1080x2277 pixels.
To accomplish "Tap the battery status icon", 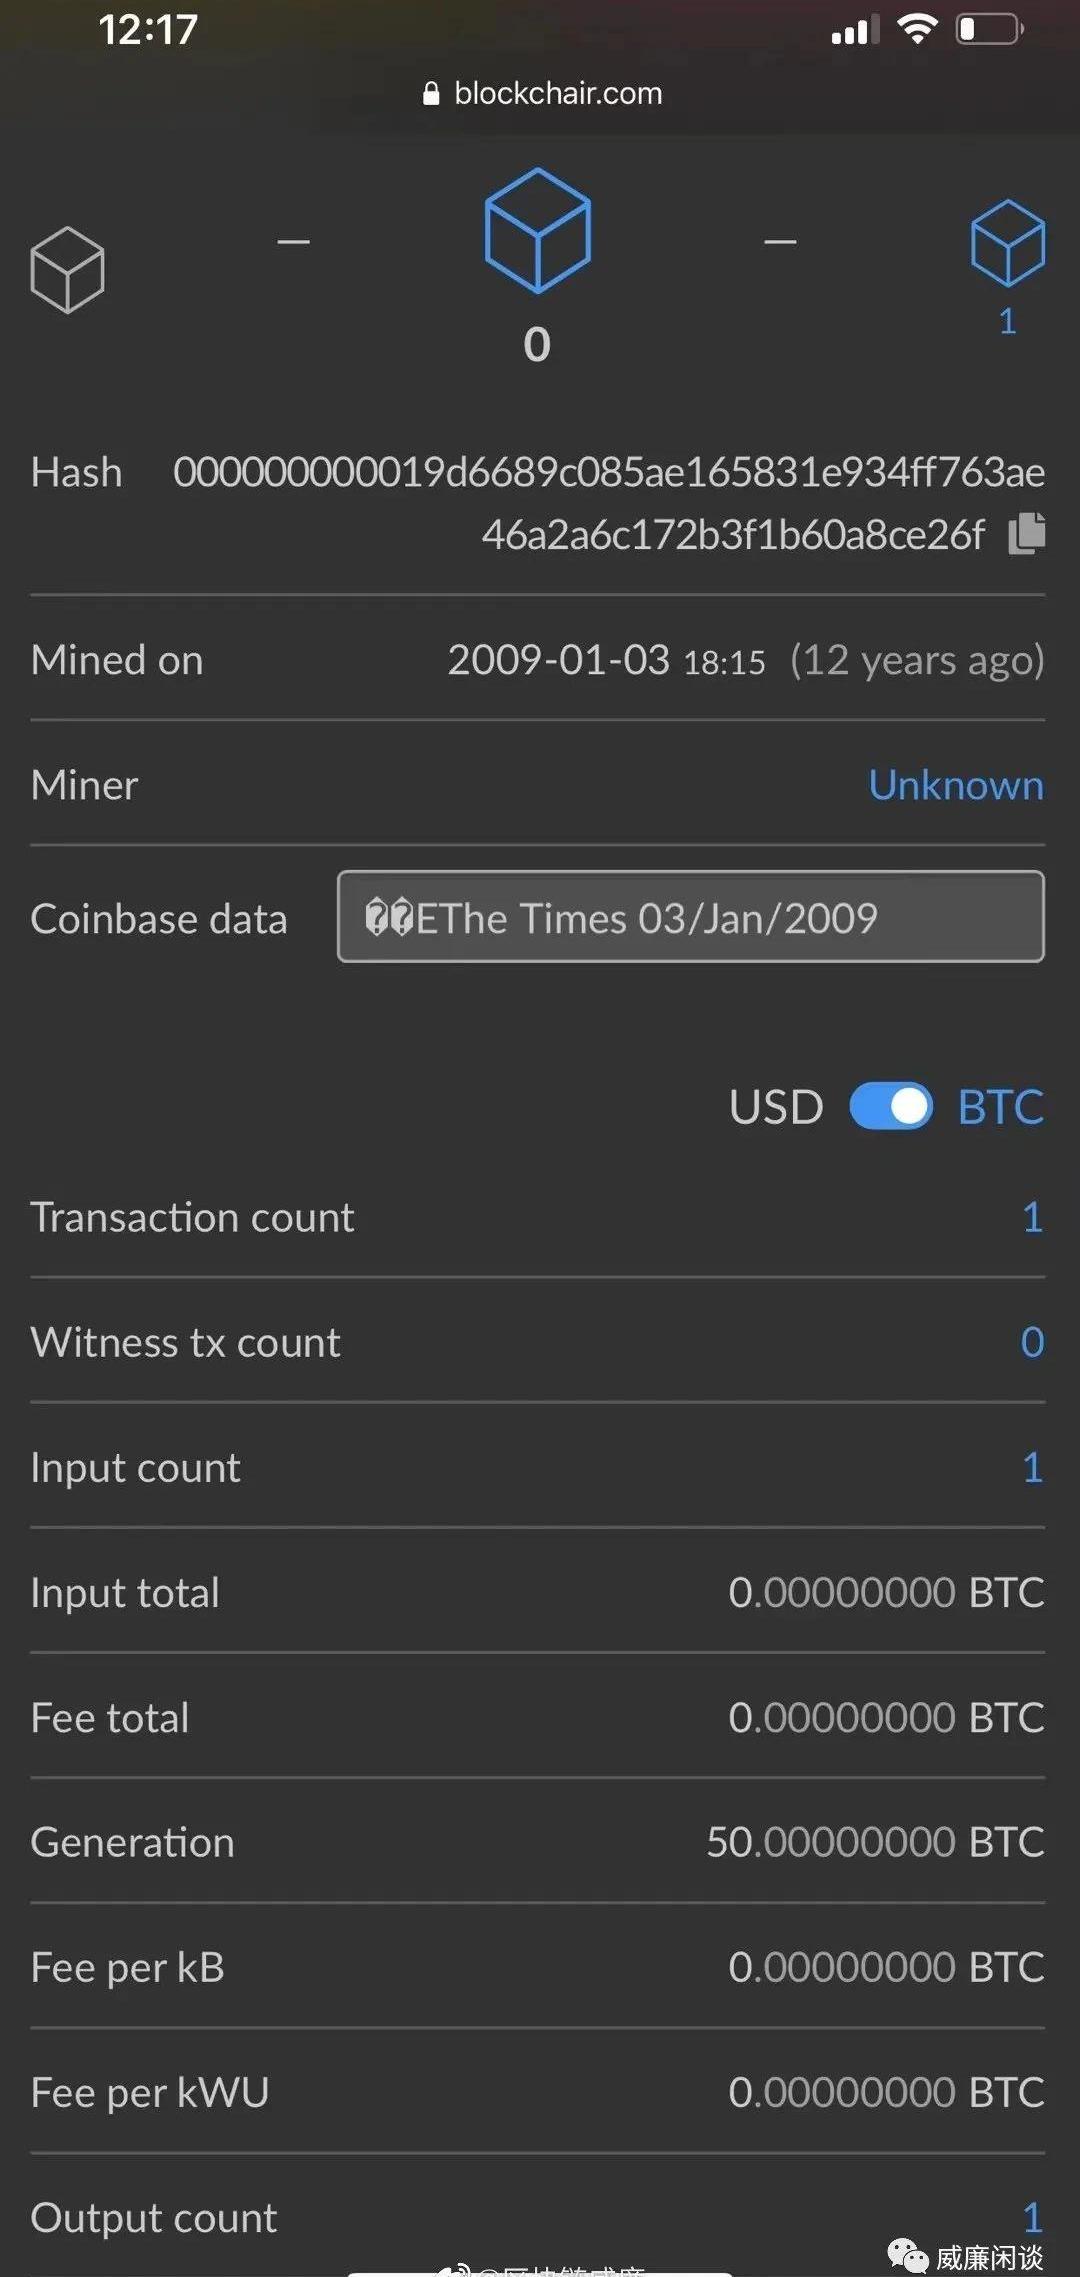I will 989,29.
